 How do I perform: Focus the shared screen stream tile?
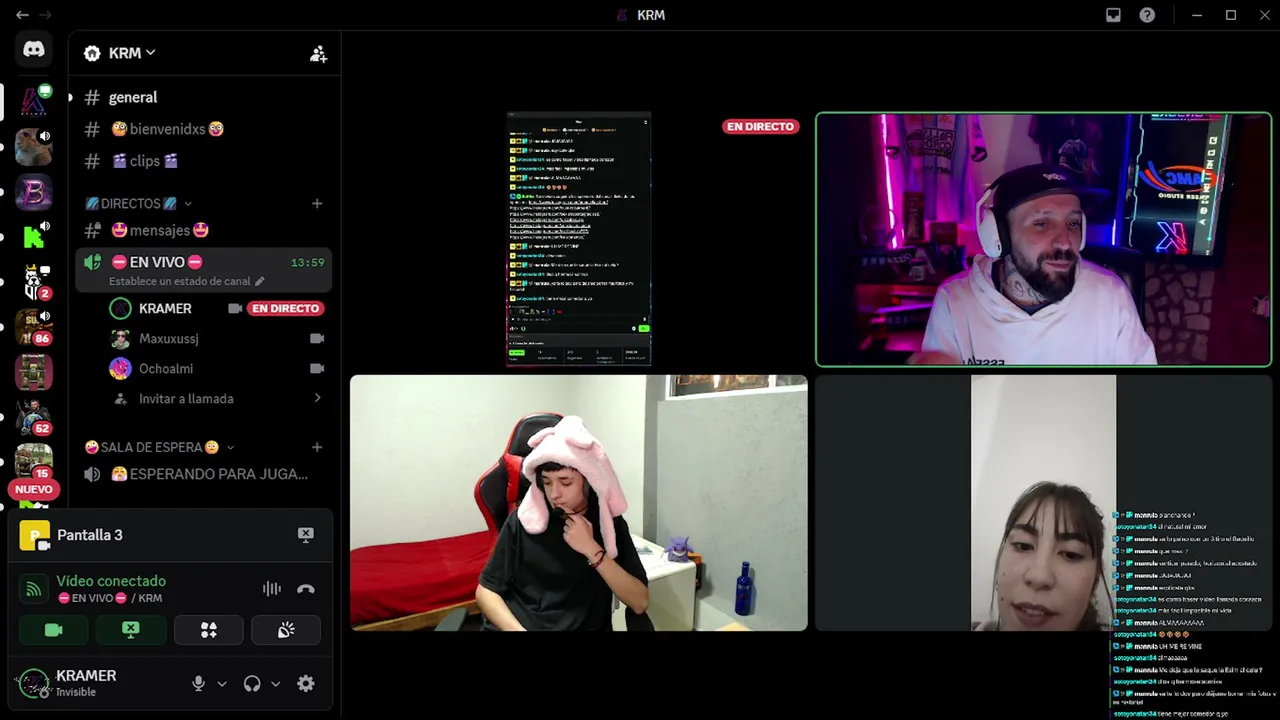(579, 240)
